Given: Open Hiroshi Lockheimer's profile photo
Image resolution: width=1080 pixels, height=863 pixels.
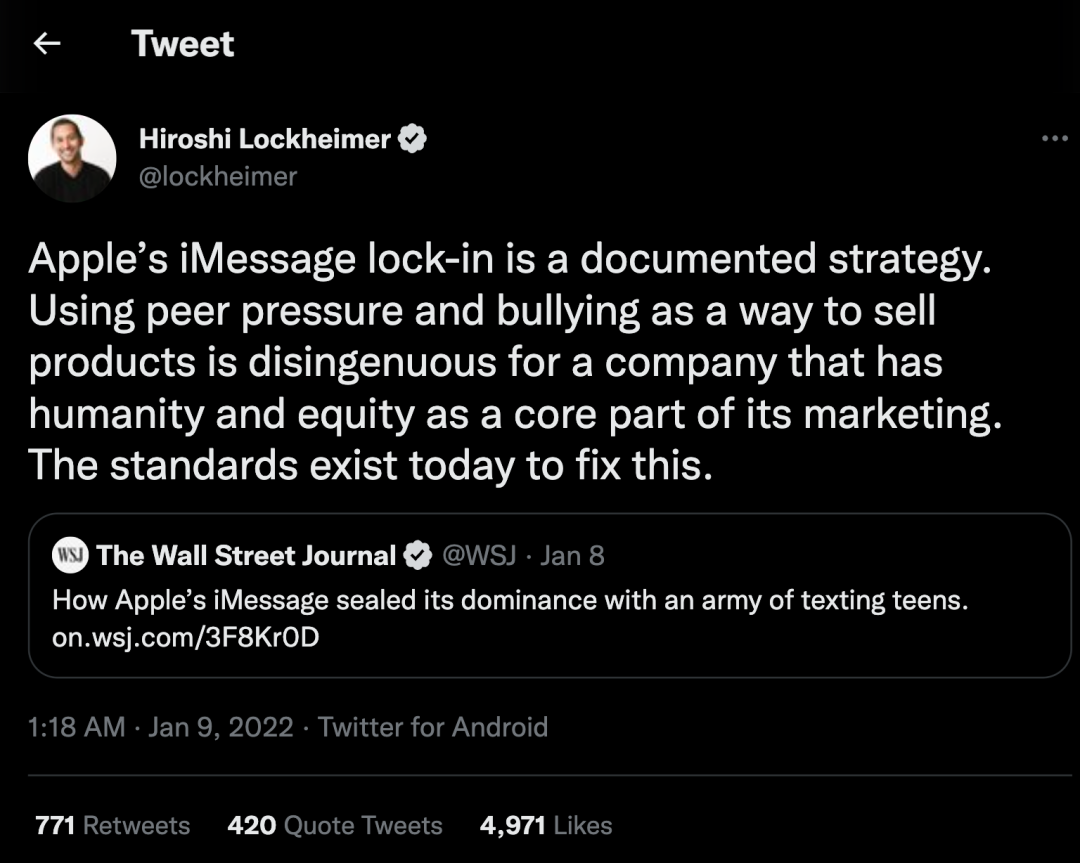Looking at the screenshot, I should (72, 159).
